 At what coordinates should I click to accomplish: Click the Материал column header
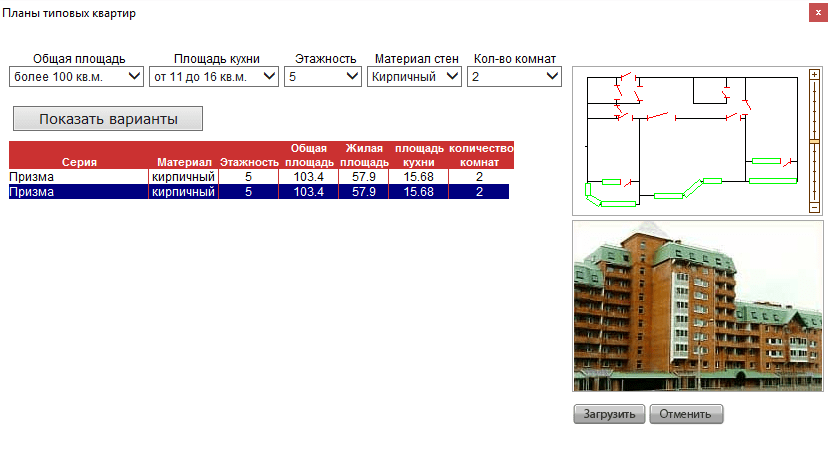point(184,162)
